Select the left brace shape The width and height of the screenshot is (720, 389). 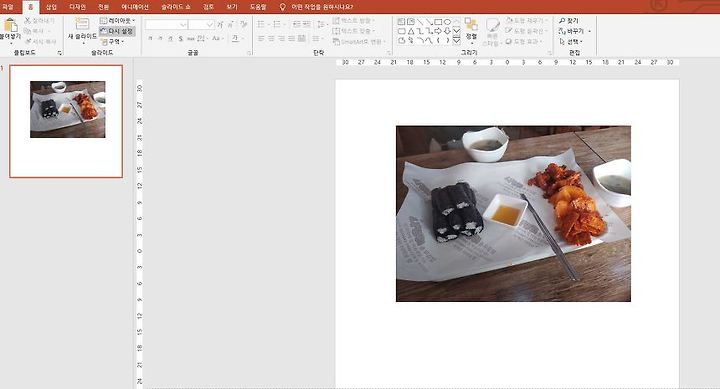click(438, 40)
